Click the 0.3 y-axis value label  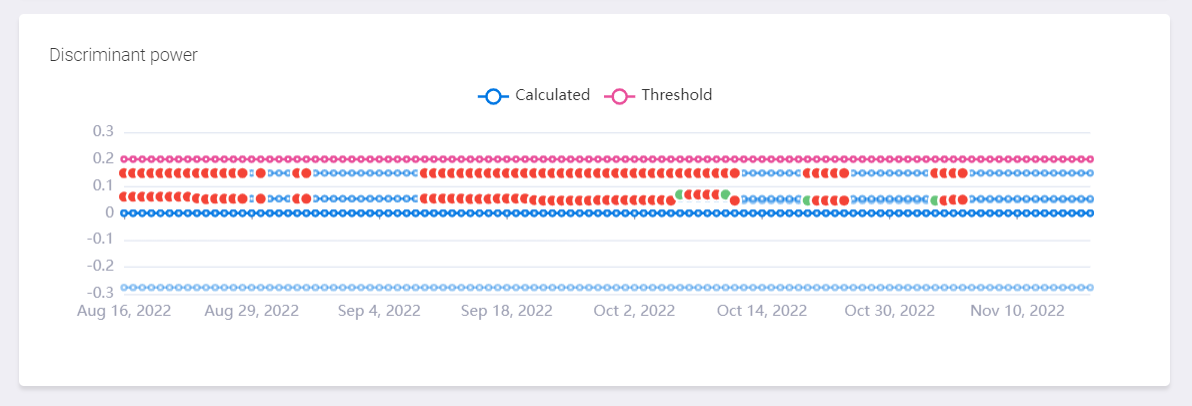(x=103, y=132)
